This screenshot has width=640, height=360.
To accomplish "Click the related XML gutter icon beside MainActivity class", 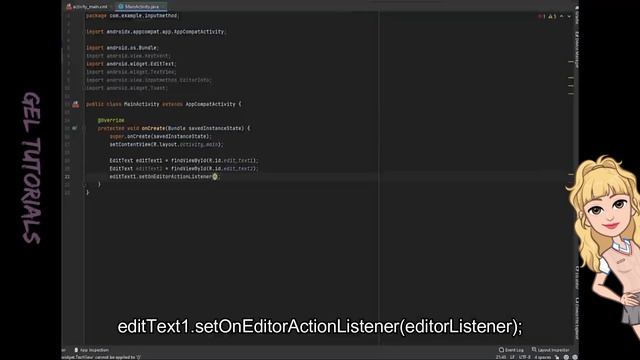I will 76,104.
